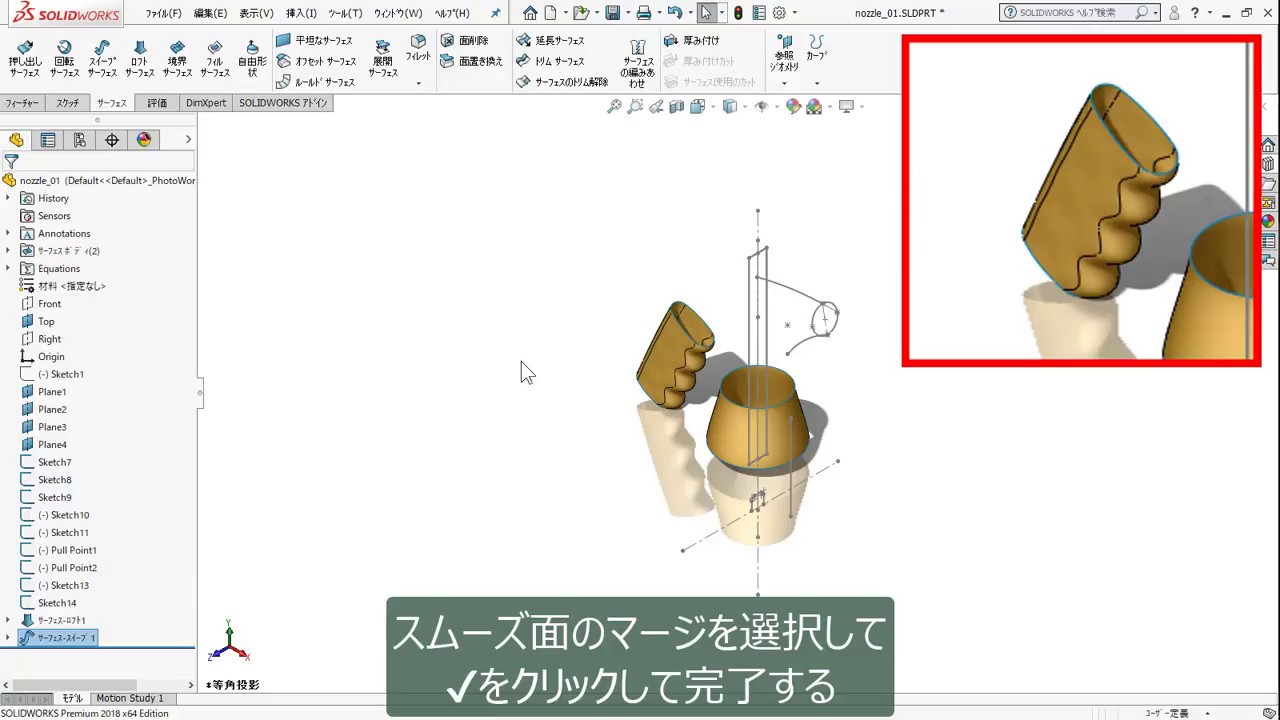Open the Options gear icon
The image size is (1280, 720).
coord(779,13)
